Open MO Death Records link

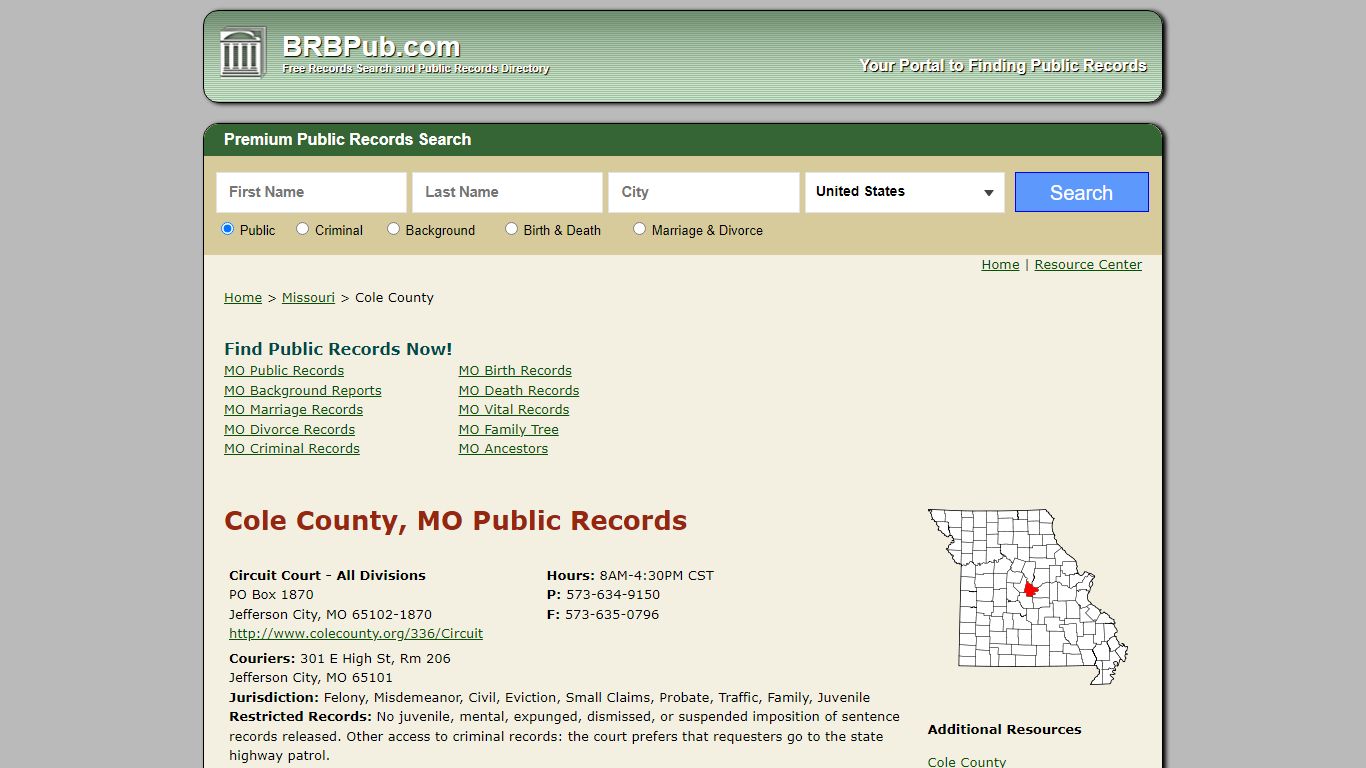519,391
